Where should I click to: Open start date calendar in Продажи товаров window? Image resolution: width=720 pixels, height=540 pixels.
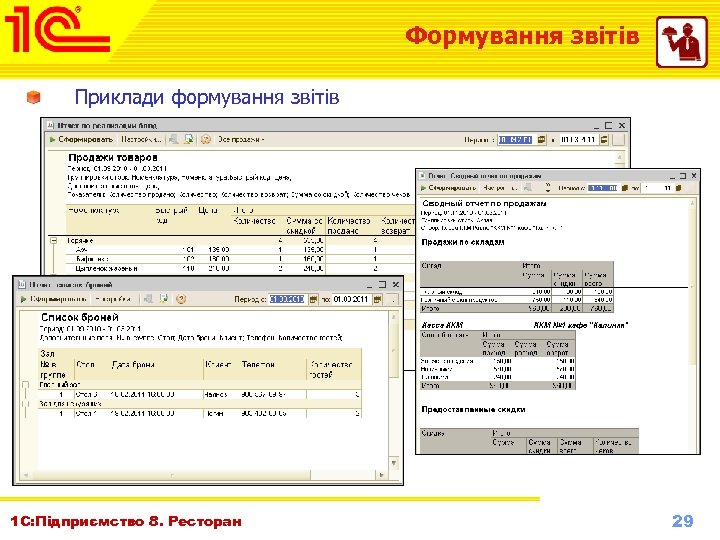541,140
